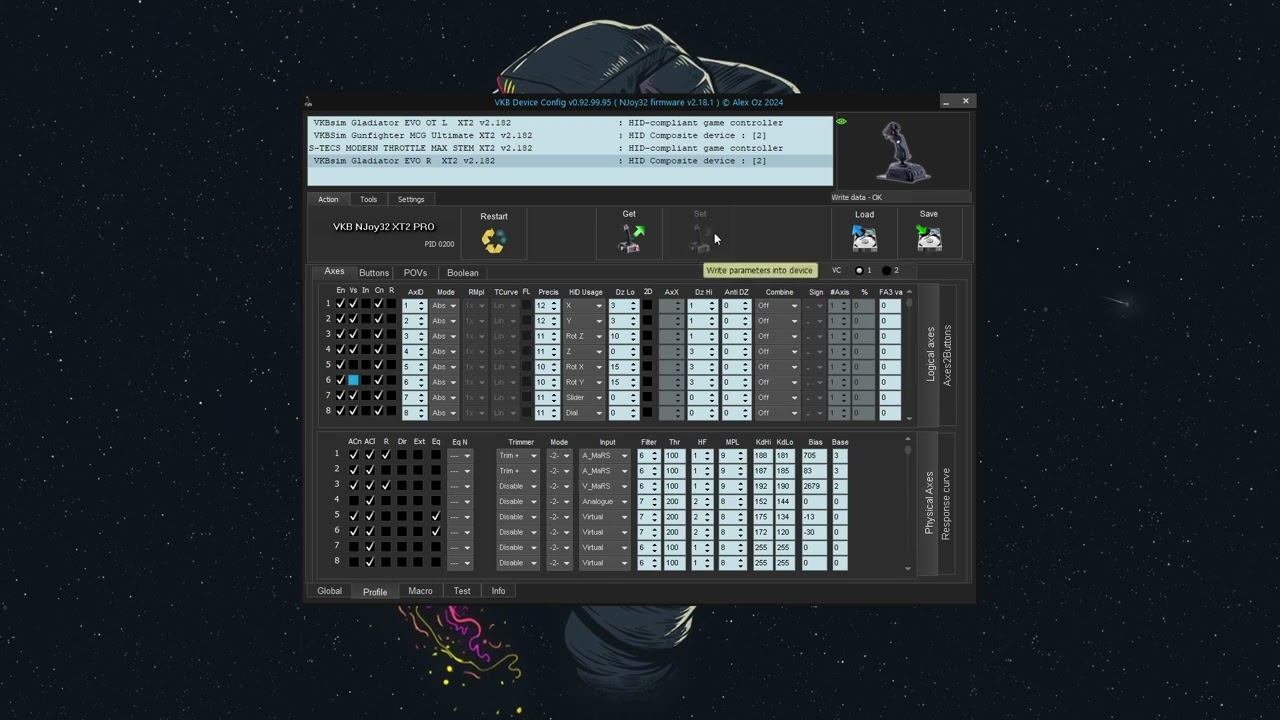The height and width of the screenshot is (720, 1280).
Task: Click the Load from disk icon
Action: point(864,238)
